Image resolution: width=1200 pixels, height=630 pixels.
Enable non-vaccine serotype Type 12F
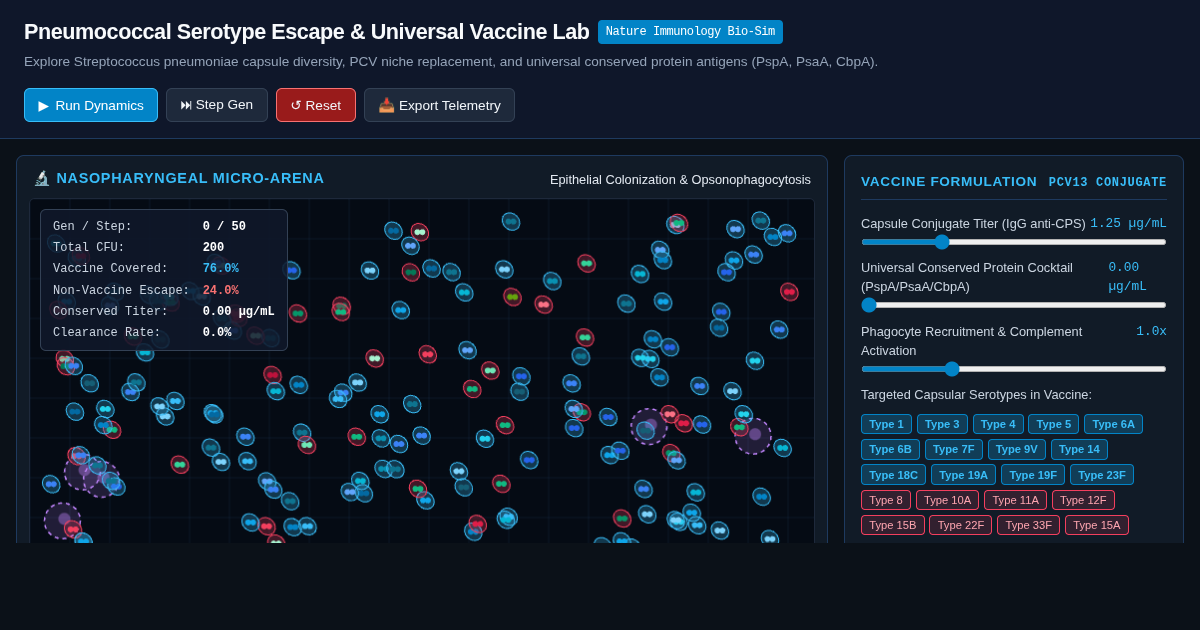[1083, 500]
